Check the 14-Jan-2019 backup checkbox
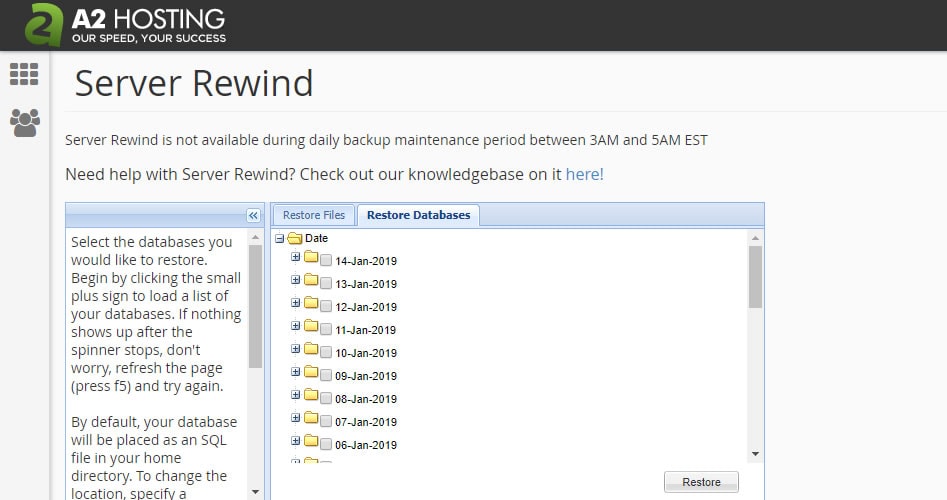947x500 pixels. pos(326,261)
